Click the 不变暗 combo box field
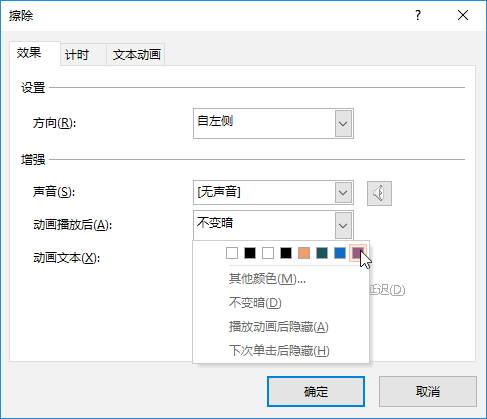487x419 pixels. coord(273,225)
